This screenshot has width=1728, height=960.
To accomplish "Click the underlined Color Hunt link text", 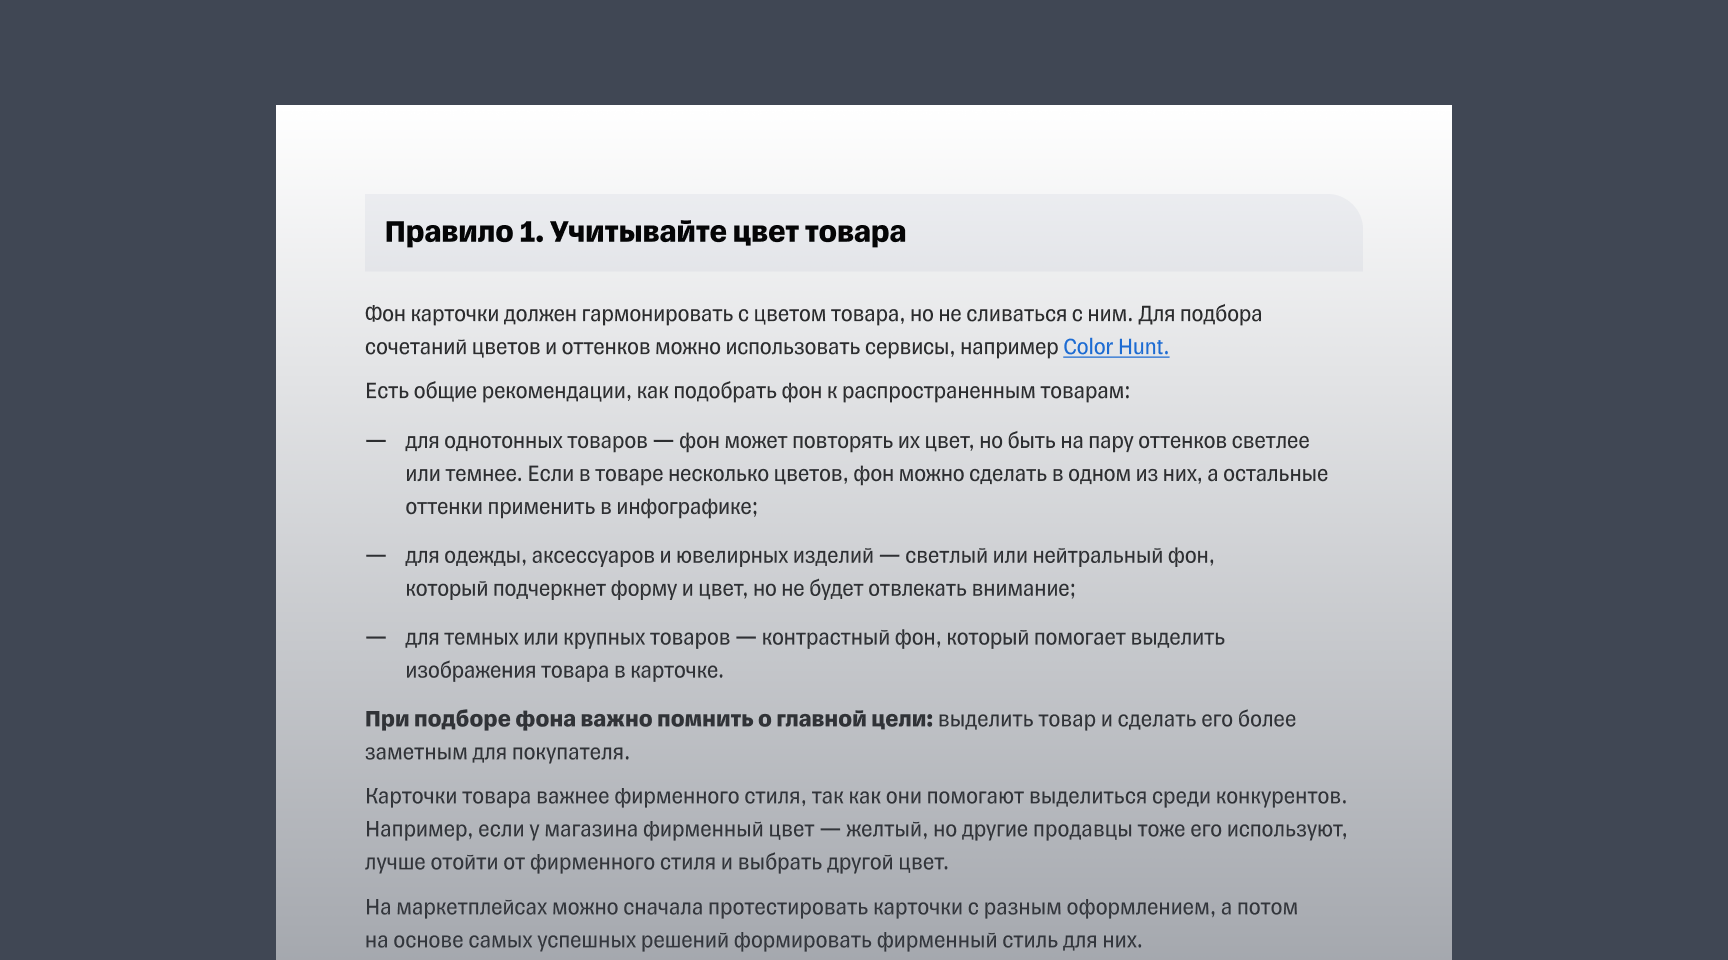I will click(1115, 347).
